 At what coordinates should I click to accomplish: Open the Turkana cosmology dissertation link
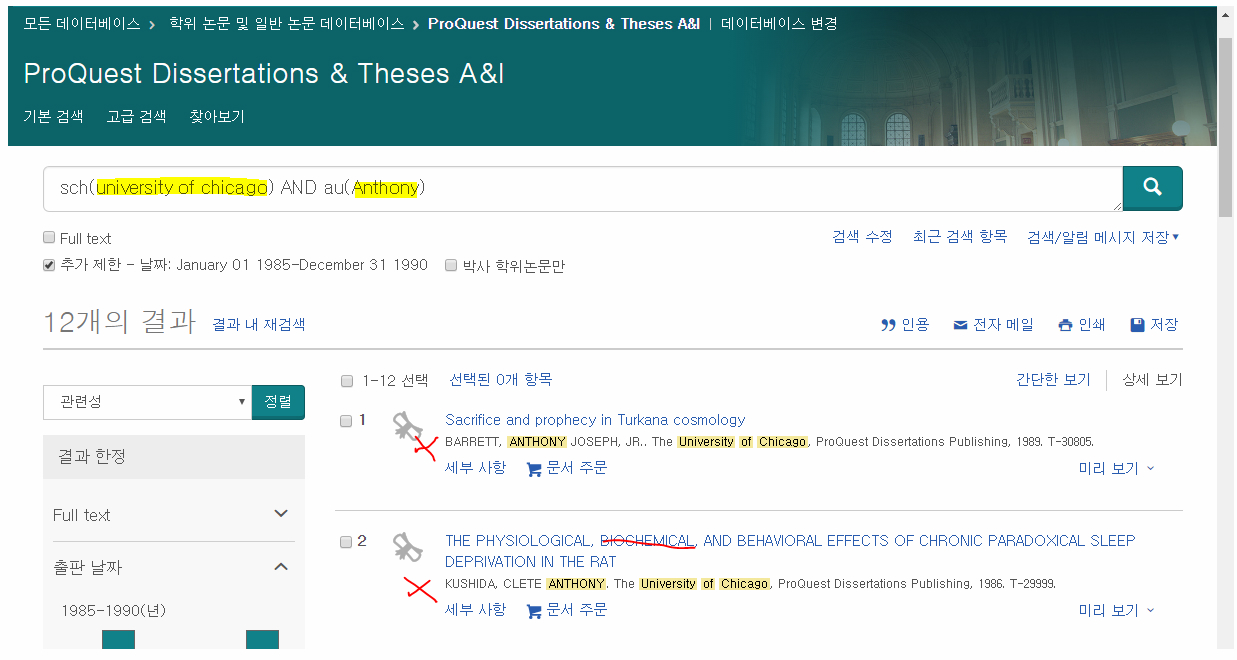[595, 419]
